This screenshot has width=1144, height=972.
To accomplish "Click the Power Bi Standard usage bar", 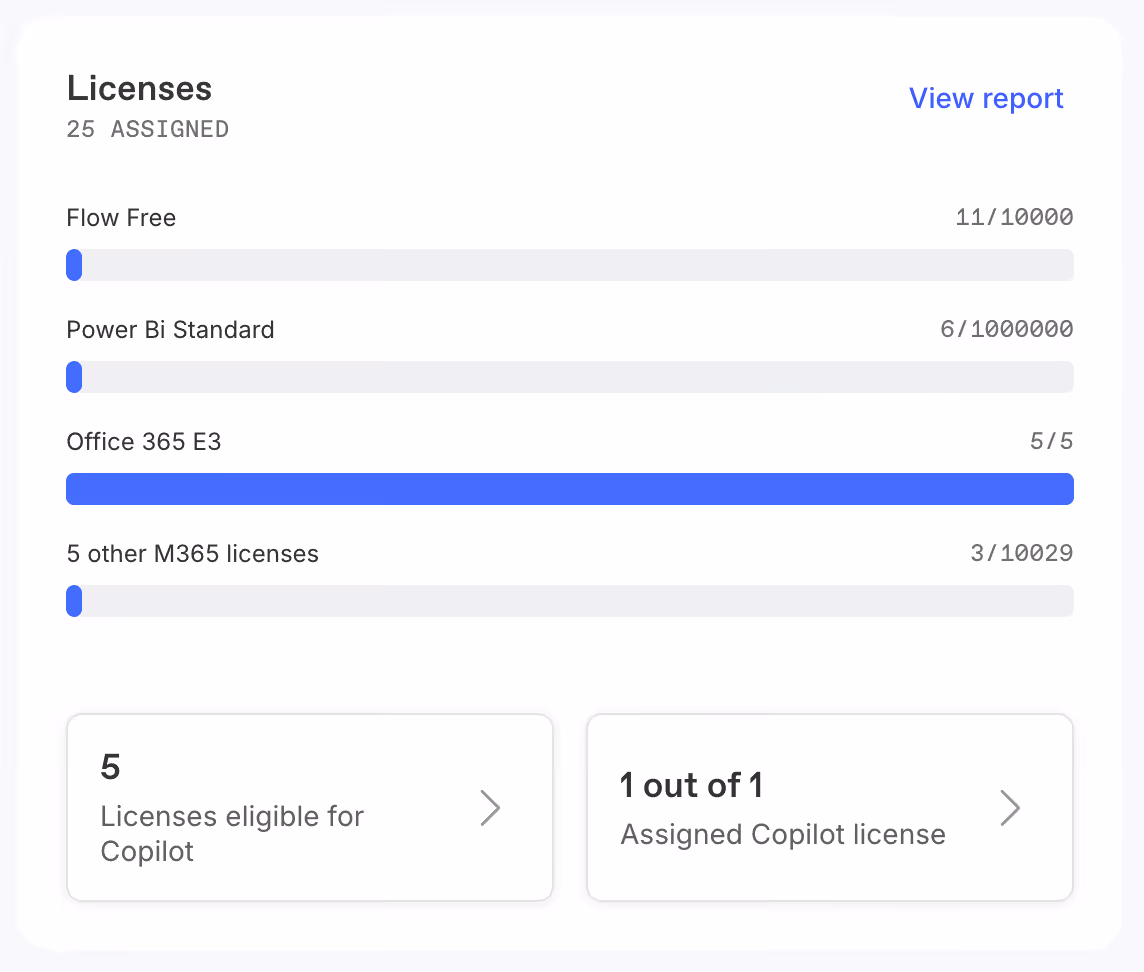I will click(569, 377).
